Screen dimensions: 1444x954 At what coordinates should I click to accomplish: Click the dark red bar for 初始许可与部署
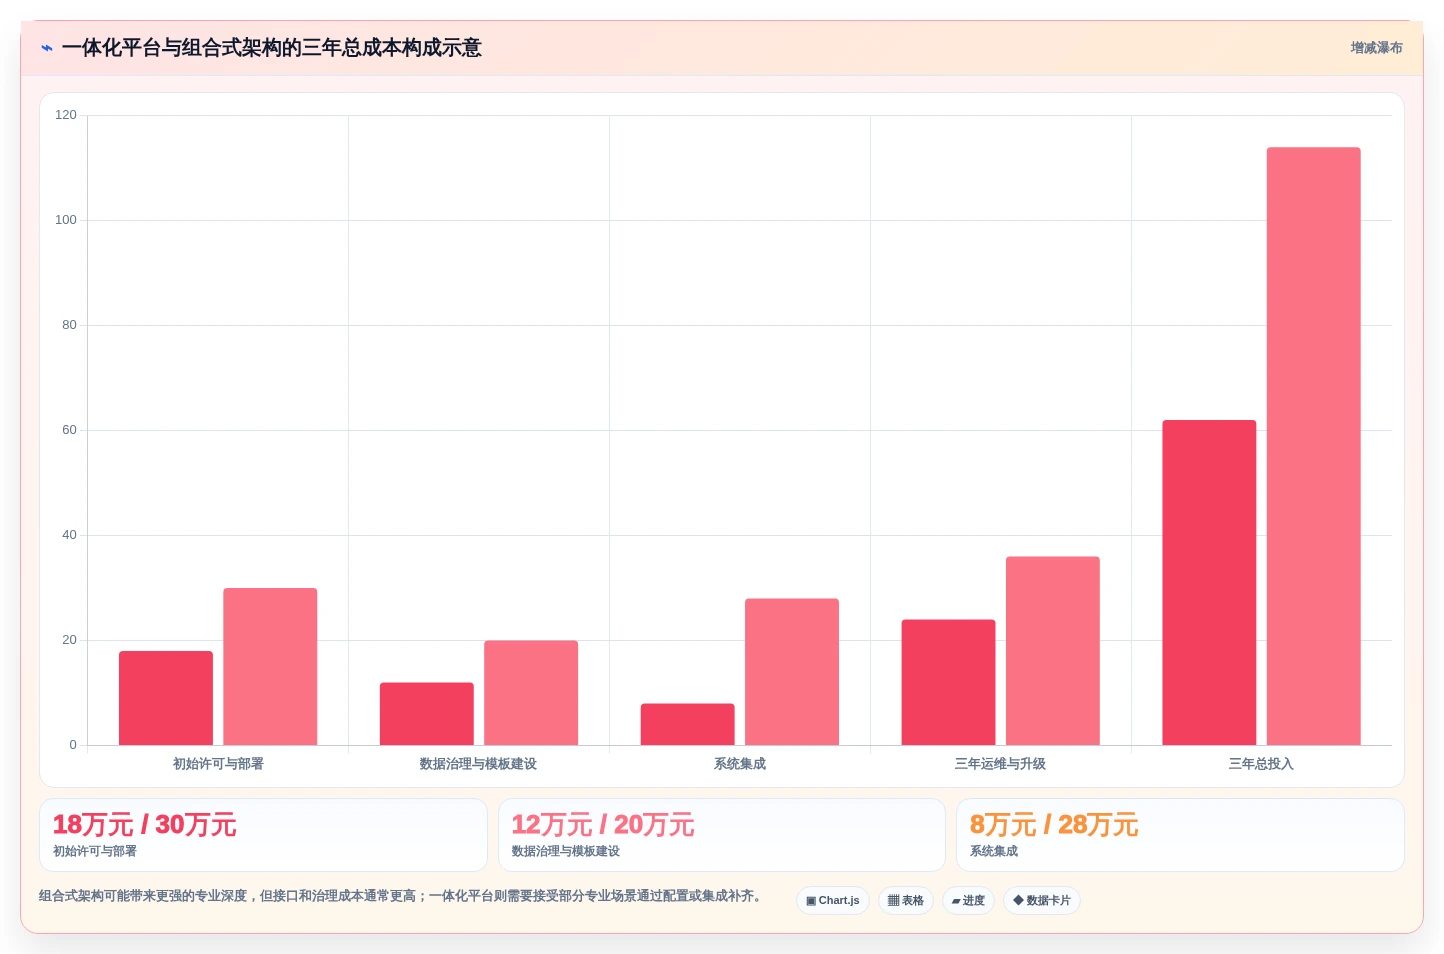(166, 698)
